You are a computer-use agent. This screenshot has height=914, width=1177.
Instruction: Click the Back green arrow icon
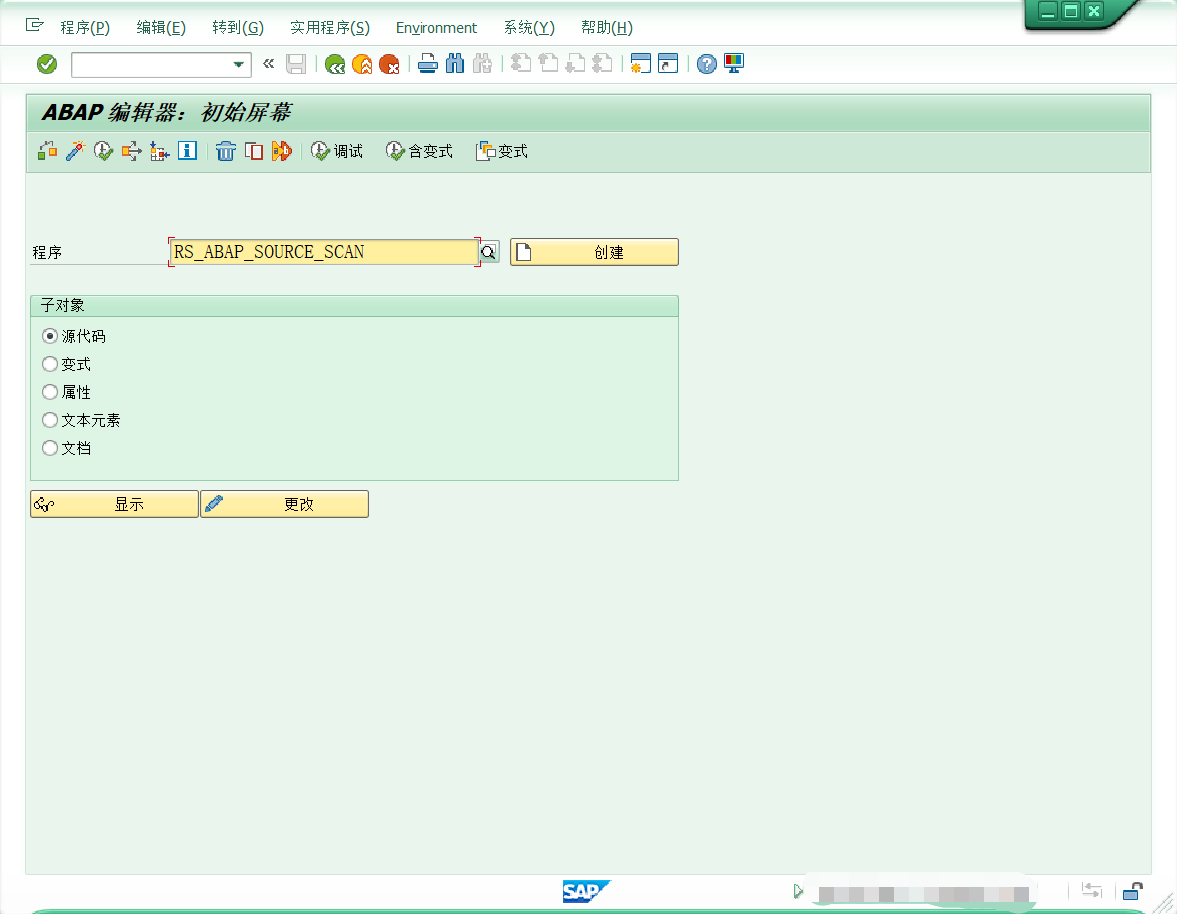[335, 63]
